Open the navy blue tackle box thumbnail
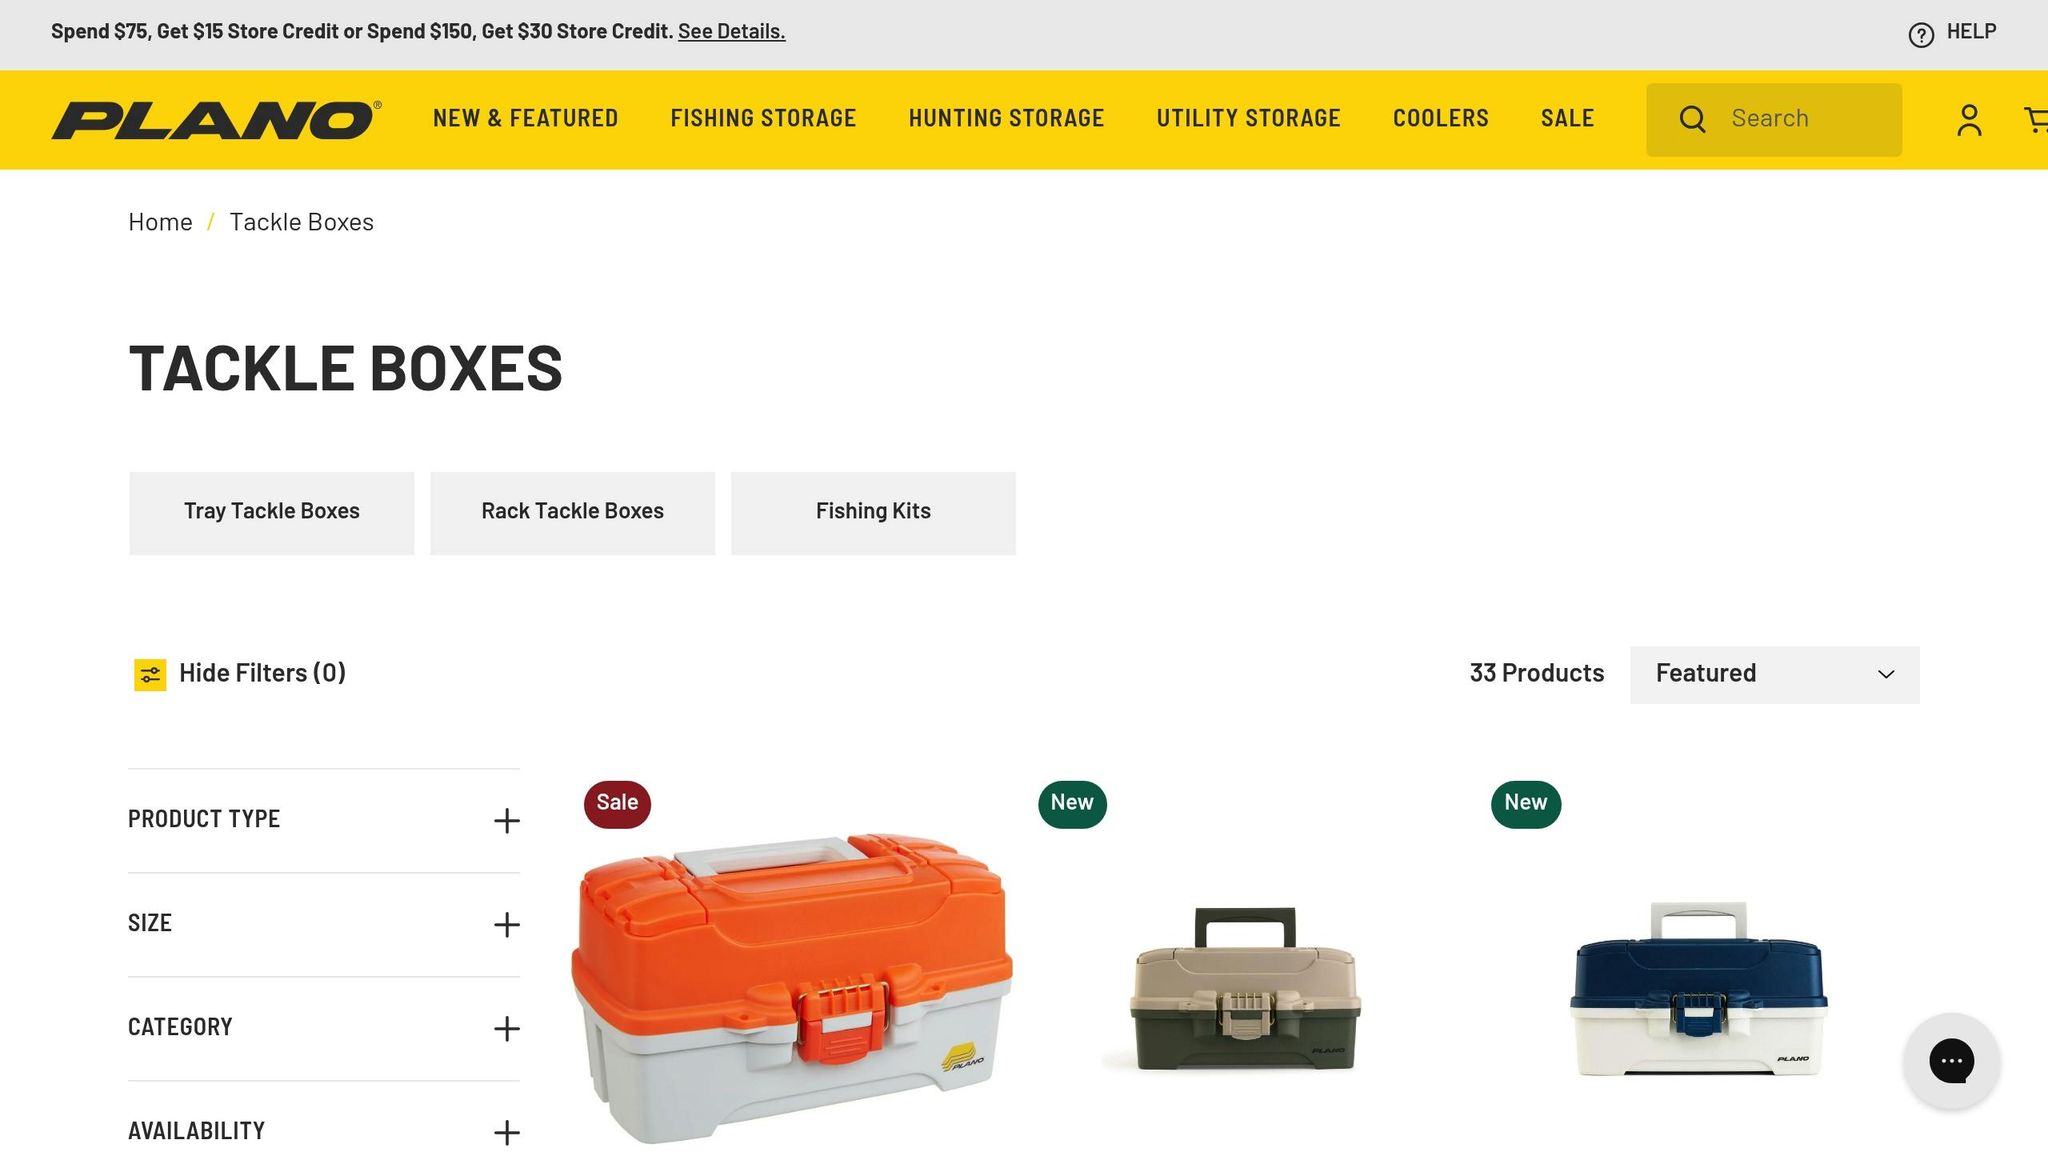The width and height of the screenshot is (2048, 1152). [1699, 990]
